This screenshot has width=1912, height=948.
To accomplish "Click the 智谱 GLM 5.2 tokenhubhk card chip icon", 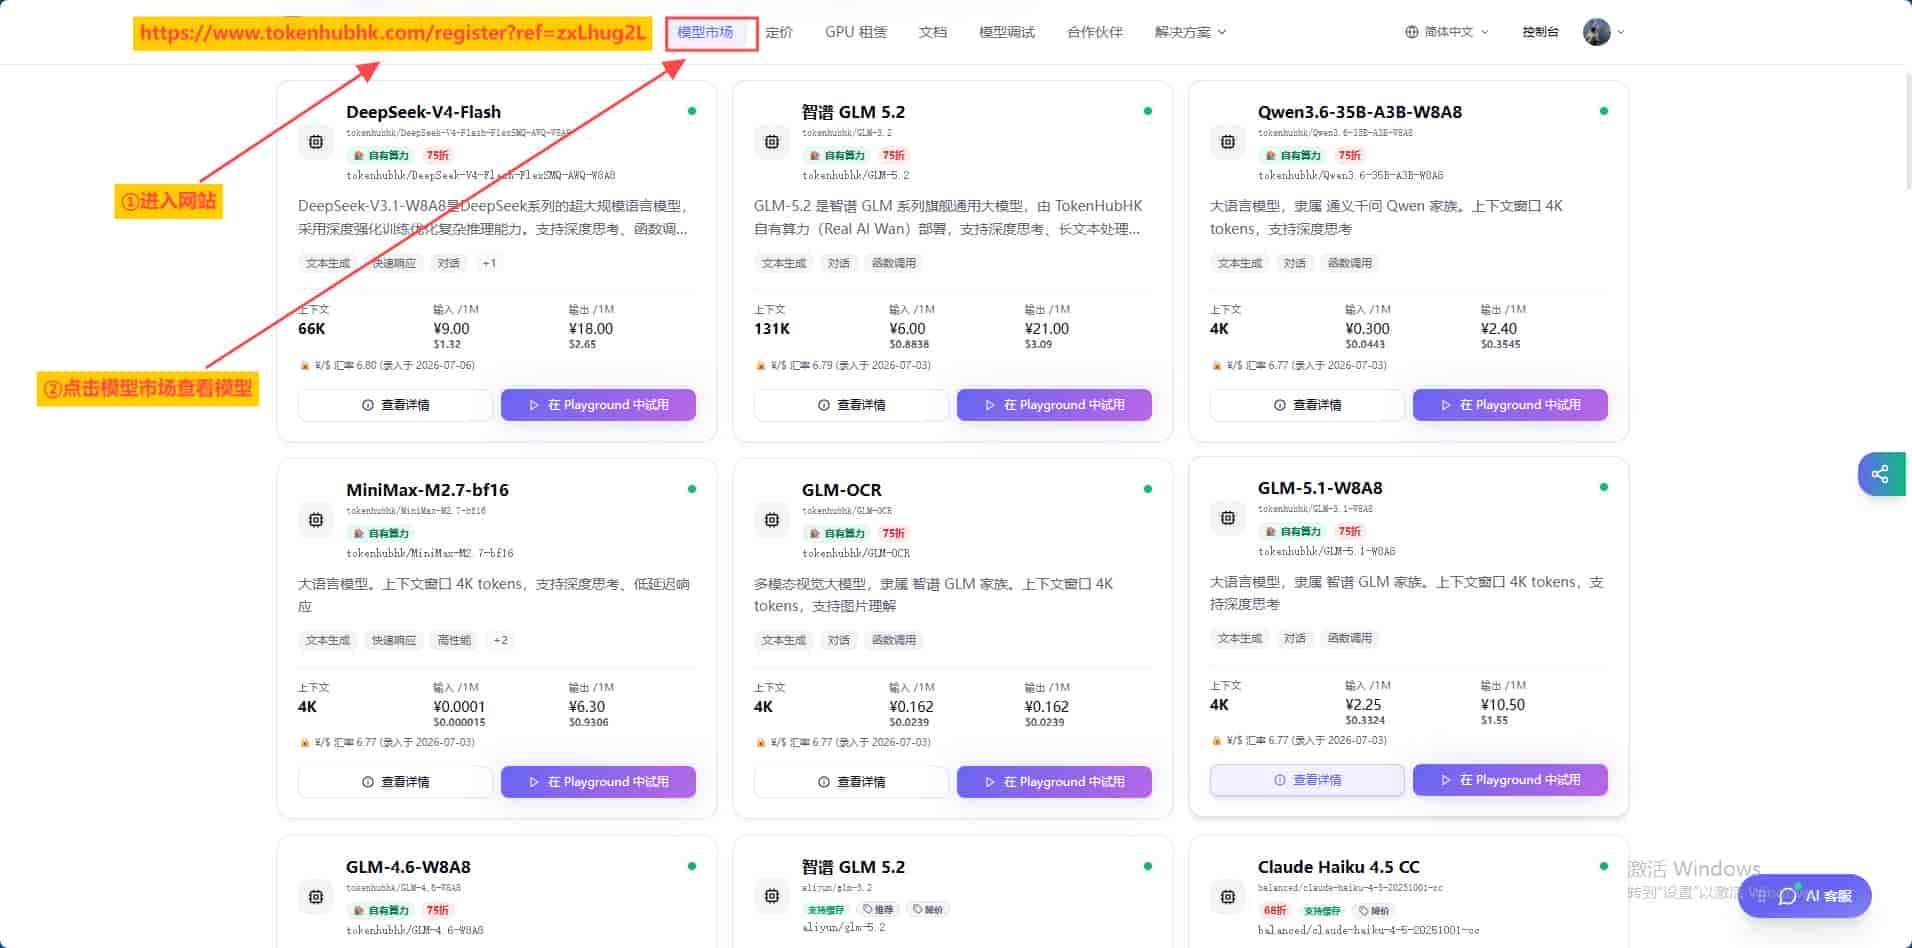I will tap(772, 142).
